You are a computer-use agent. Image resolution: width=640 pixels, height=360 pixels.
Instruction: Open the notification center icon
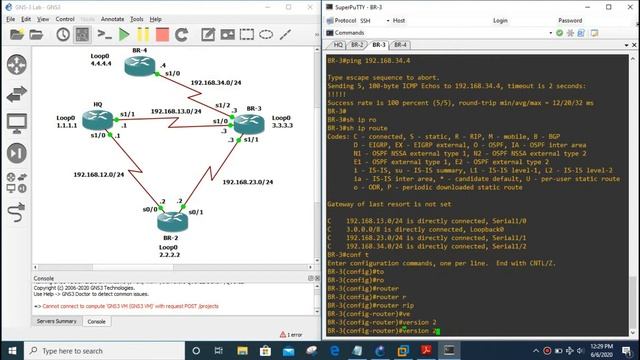627,351
